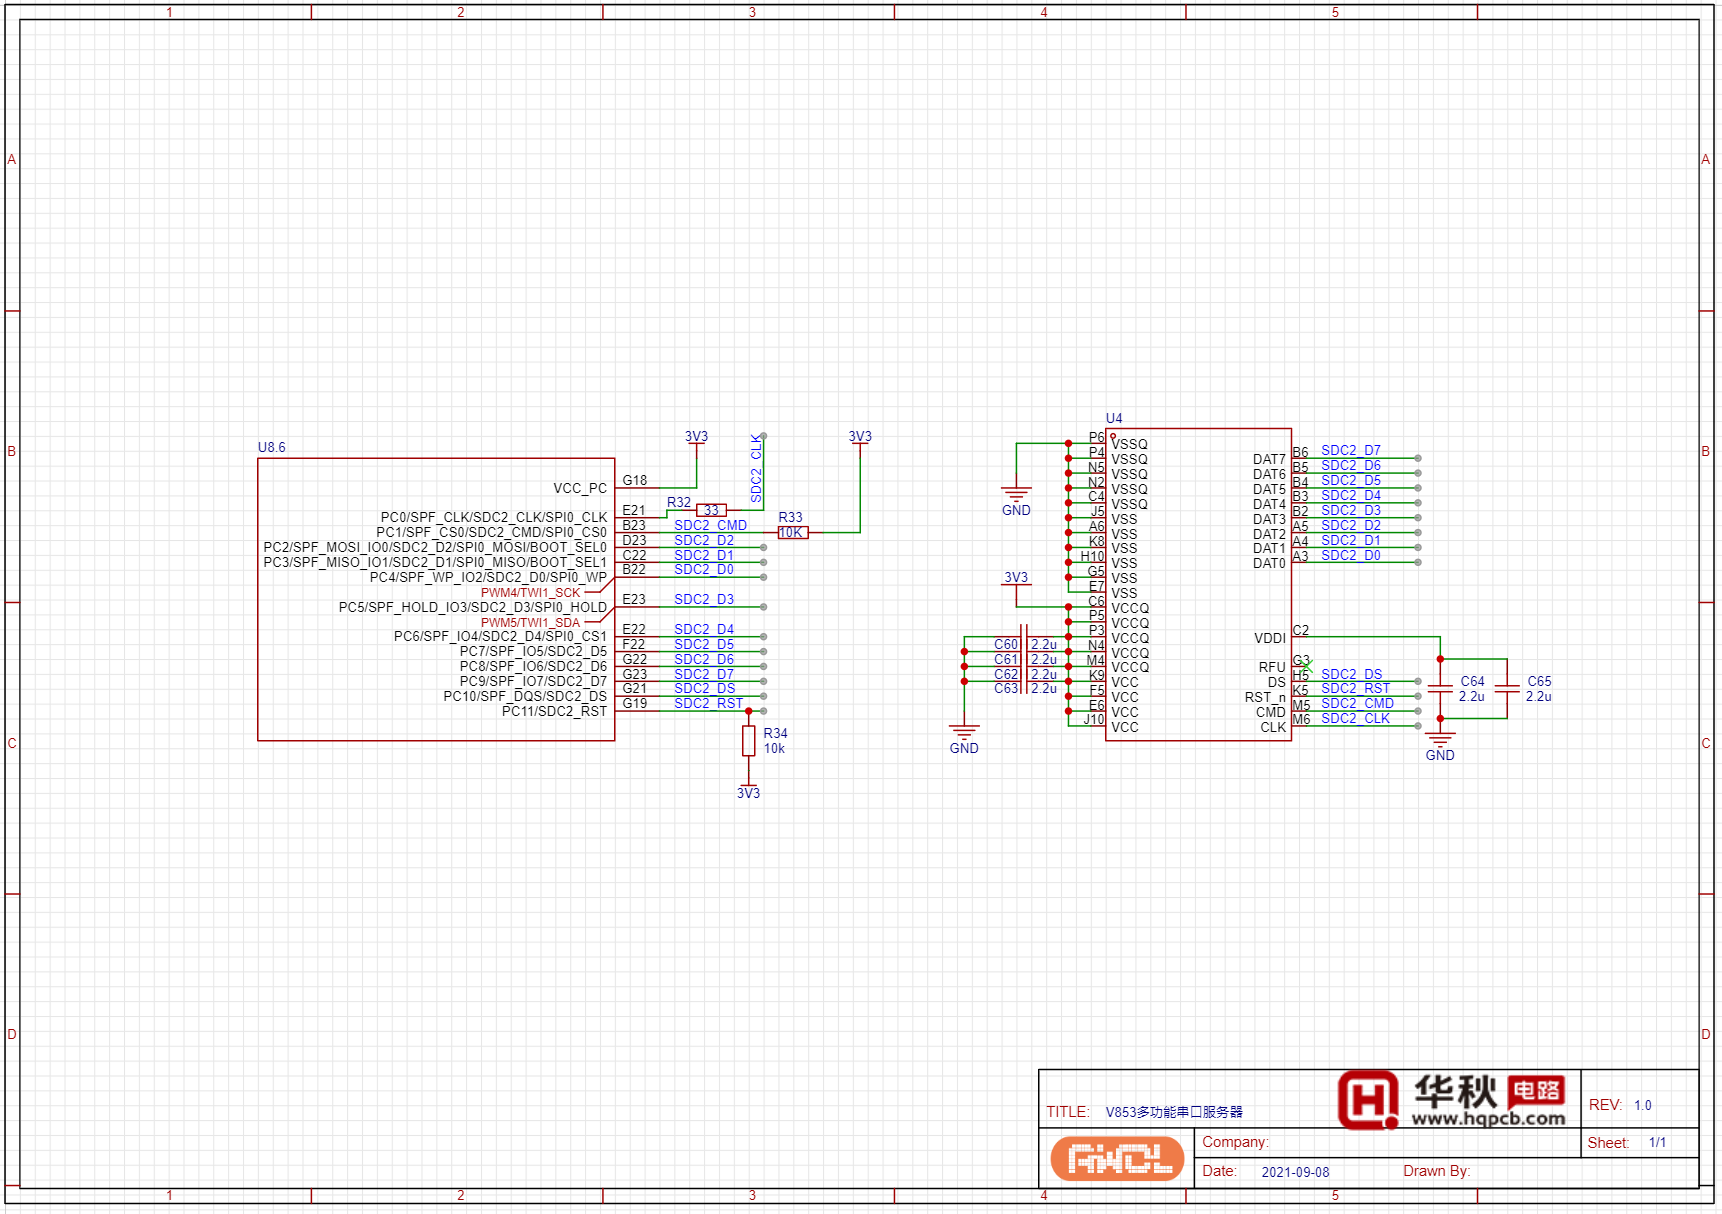This screenshot has width=1722, height=1214.
Task: Click the green no-connect X on pin G3
Action: click(x=1306, y=665)
